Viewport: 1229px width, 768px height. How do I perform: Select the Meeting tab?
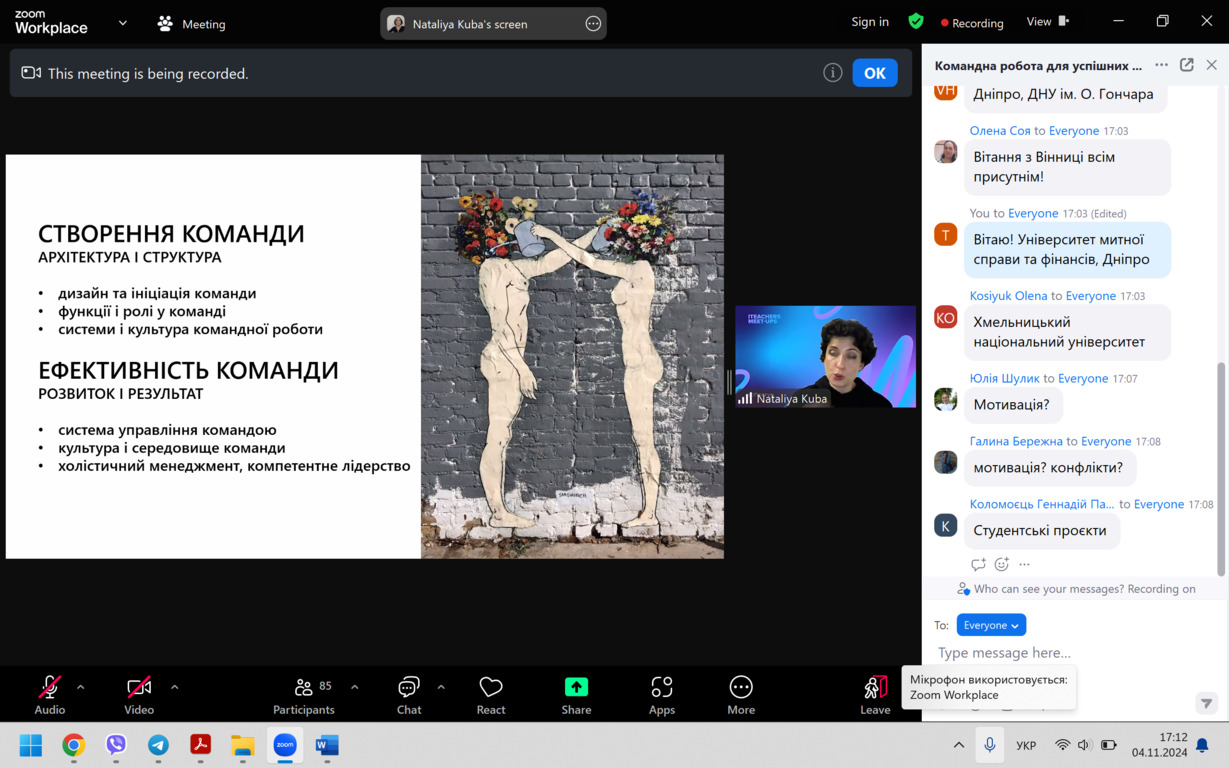192,24
